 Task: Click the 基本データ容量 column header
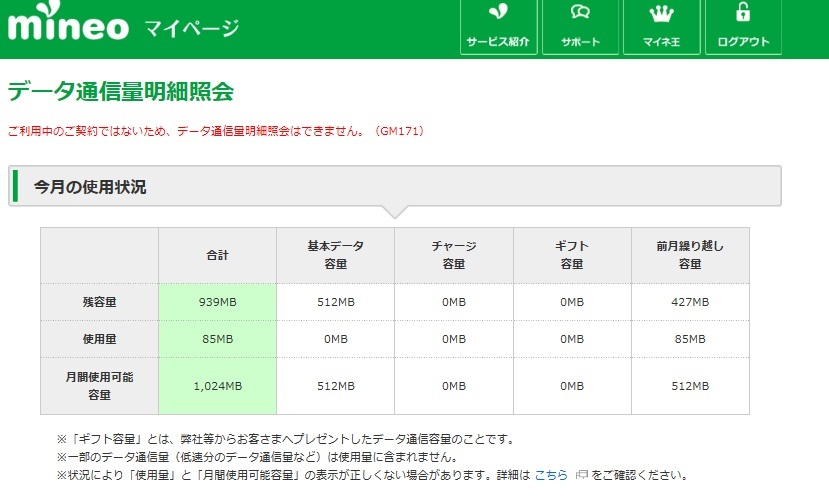pyautogui.click(x=335, y=255)
